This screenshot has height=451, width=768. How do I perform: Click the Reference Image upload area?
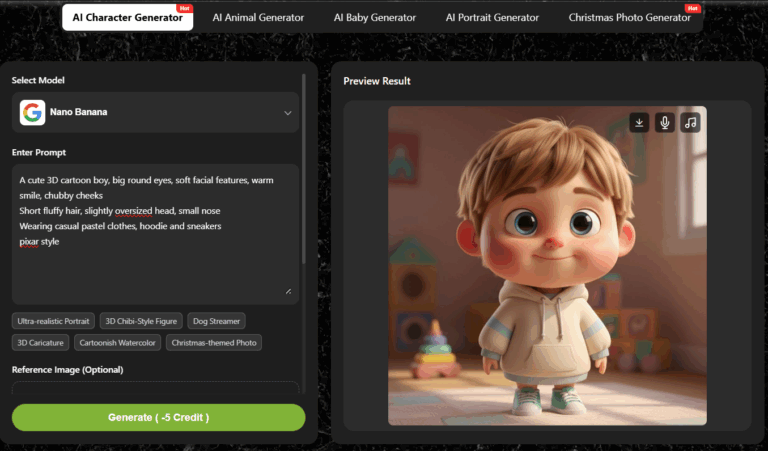click(155, 387)
